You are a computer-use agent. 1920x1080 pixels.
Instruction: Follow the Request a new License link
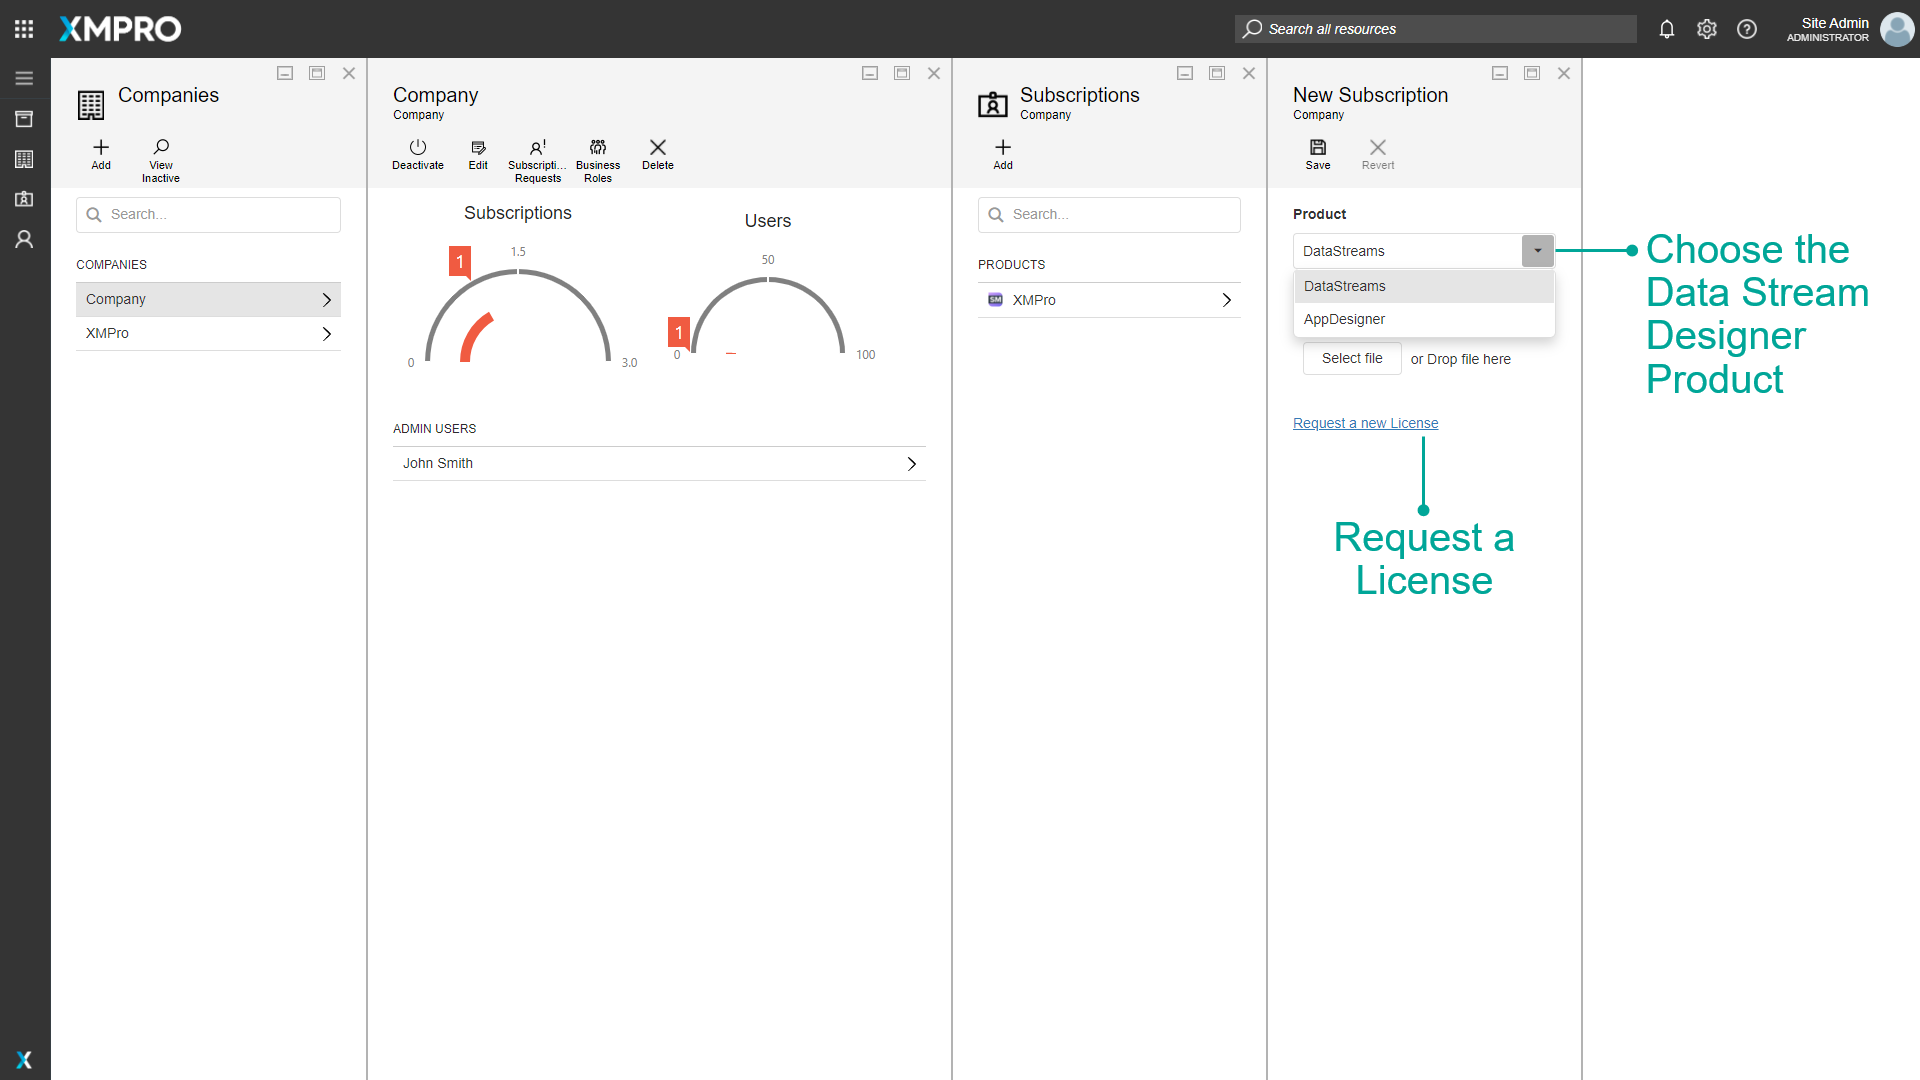[1365, 423]
